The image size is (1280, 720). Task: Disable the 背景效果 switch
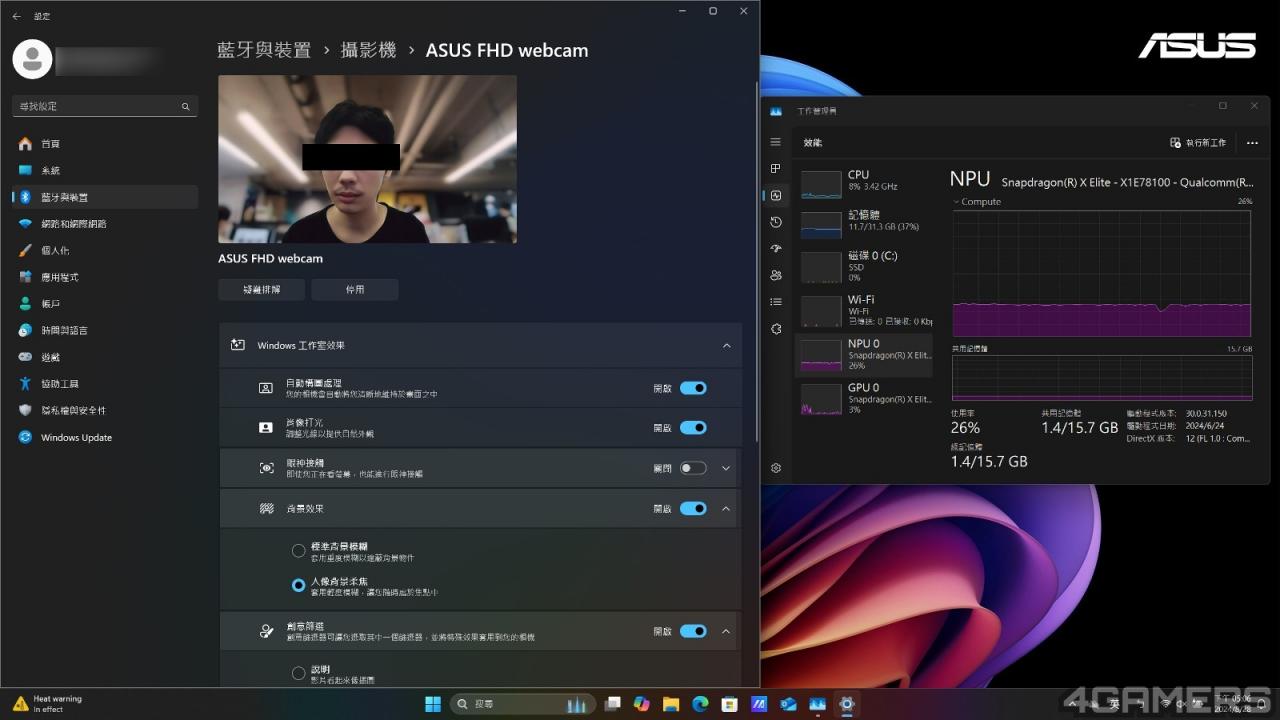(693, 508)
